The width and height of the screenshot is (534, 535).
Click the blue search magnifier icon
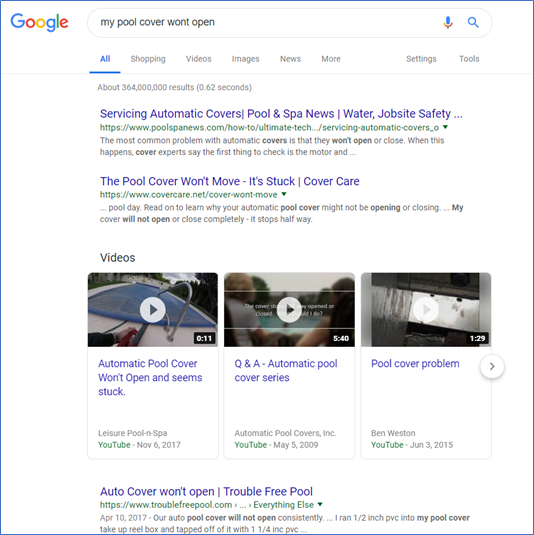point(473,23)
